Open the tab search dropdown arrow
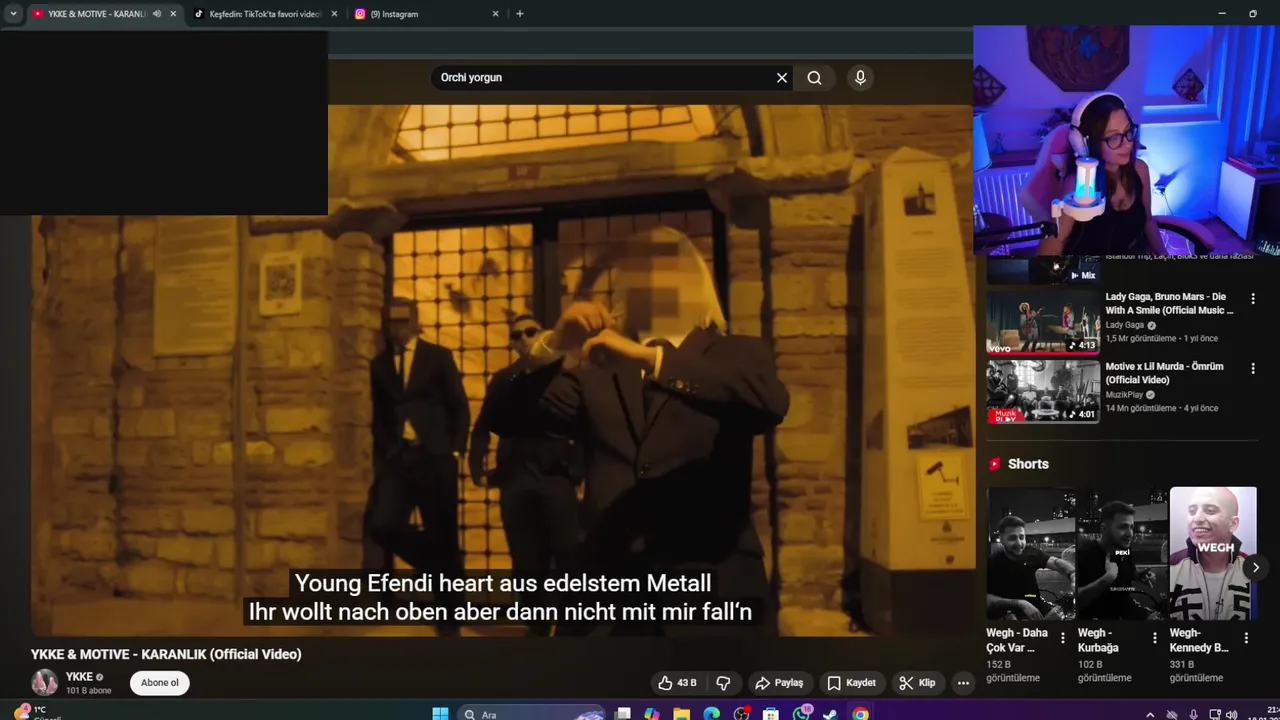The height and width of the screenshot is (720, 1280). pos(13,14)
